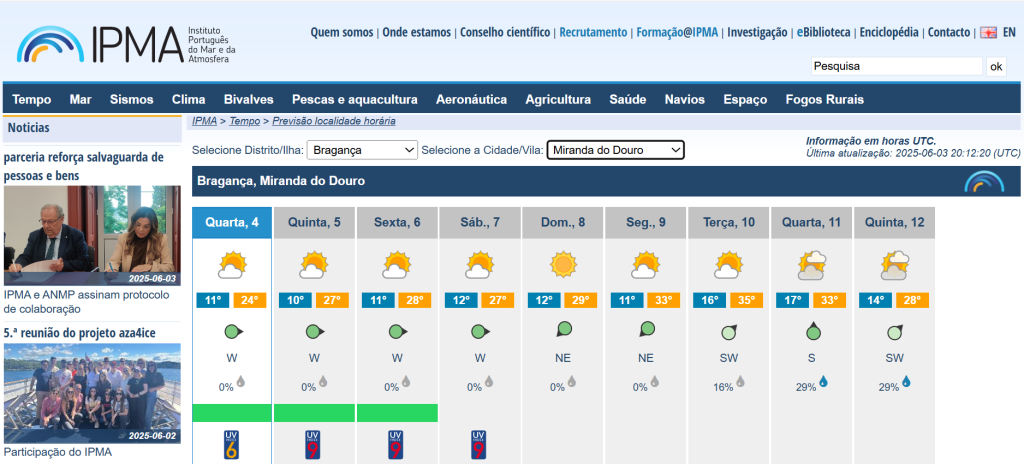The width and height of the screenshot is (1024, 464).
Task: Click UV index 6 icon for Quarta, 4
Action: pyautogui.click(x=231, y=444)
